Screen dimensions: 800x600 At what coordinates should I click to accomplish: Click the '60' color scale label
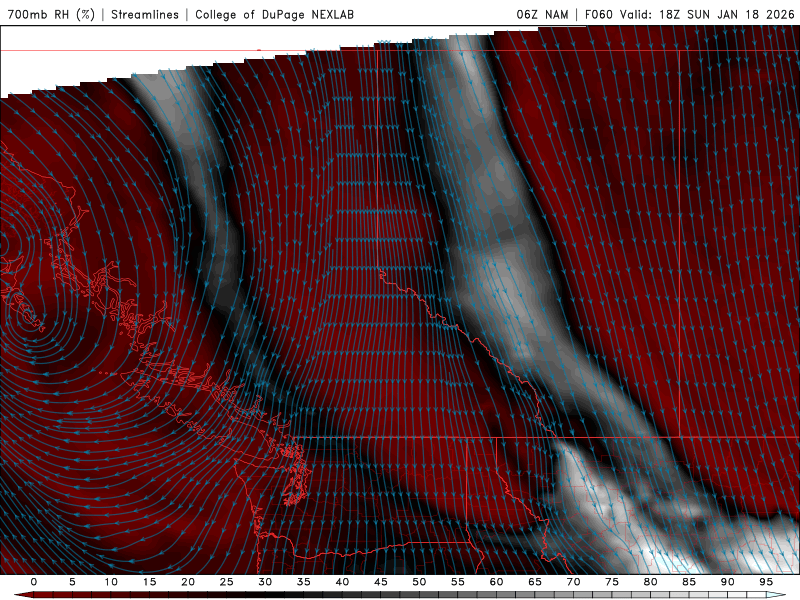(x=496, y=582)
